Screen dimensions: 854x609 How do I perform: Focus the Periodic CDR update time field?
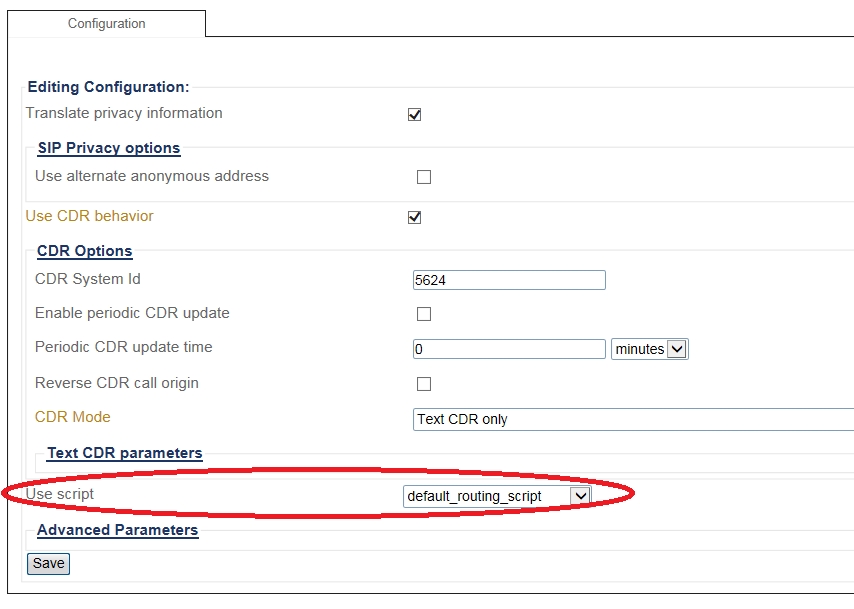(x=509, y=349)
